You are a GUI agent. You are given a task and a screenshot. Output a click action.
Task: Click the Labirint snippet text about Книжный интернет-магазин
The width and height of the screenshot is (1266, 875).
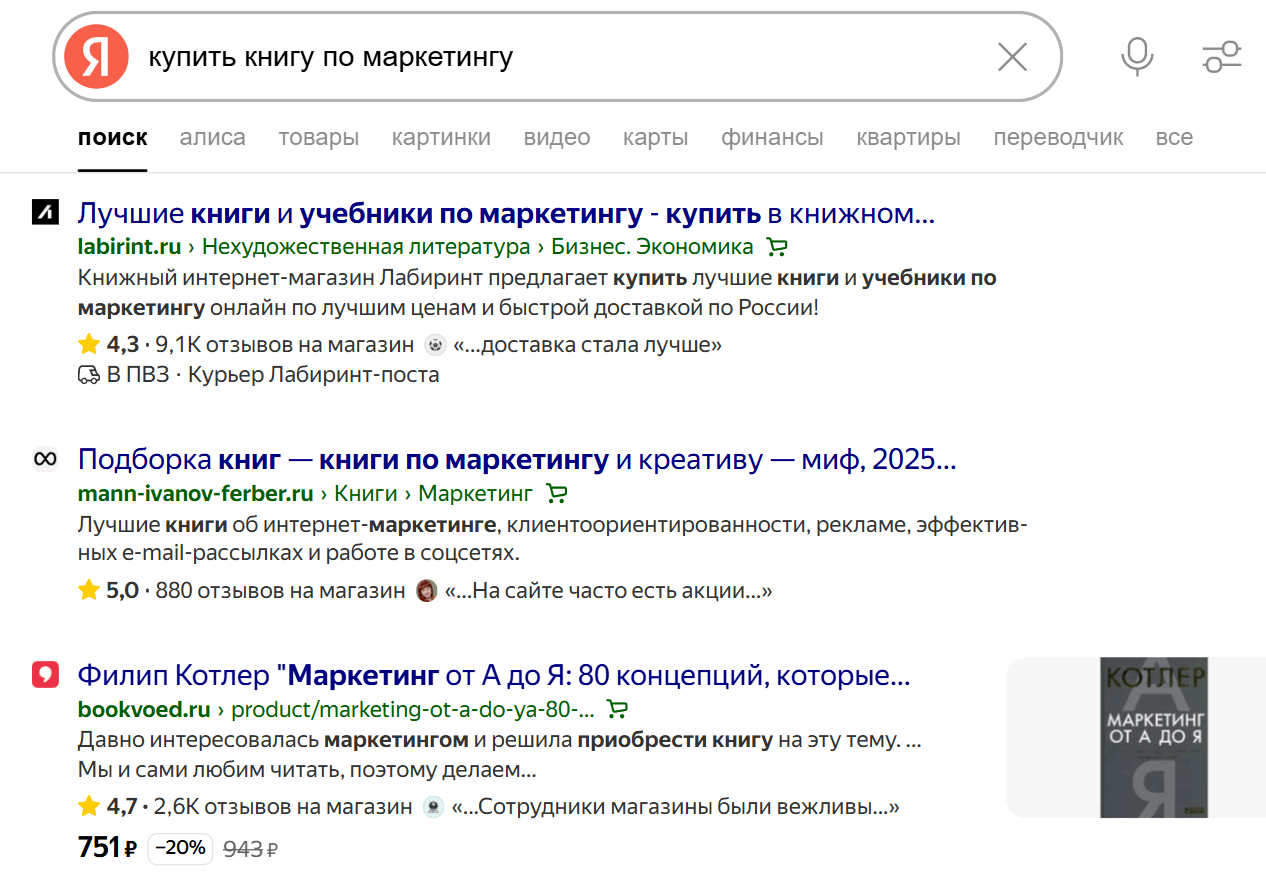pos(537,292)
